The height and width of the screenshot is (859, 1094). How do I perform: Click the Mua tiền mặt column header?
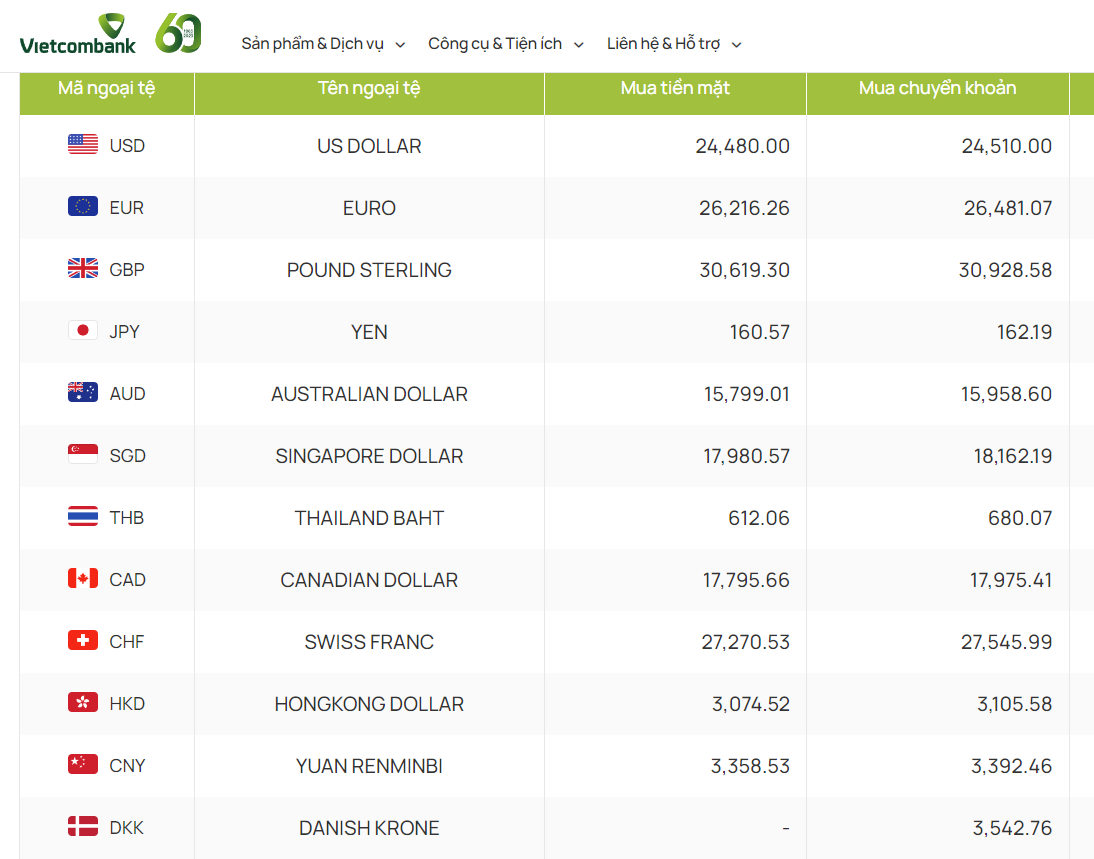click(675, 88)
